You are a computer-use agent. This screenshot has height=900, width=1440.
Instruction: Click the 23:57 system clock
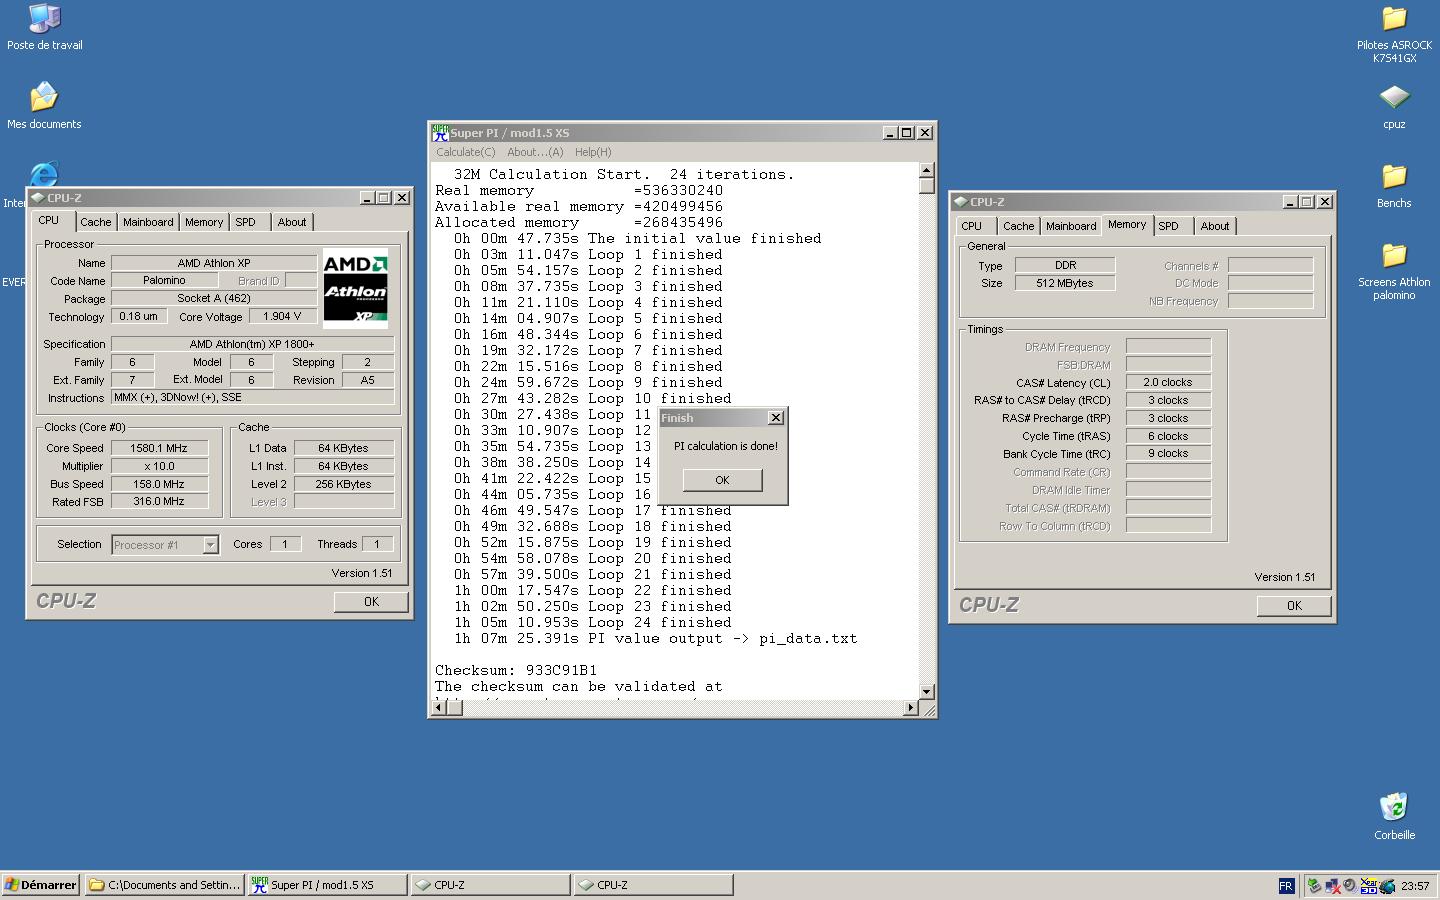click(1415, 885)
